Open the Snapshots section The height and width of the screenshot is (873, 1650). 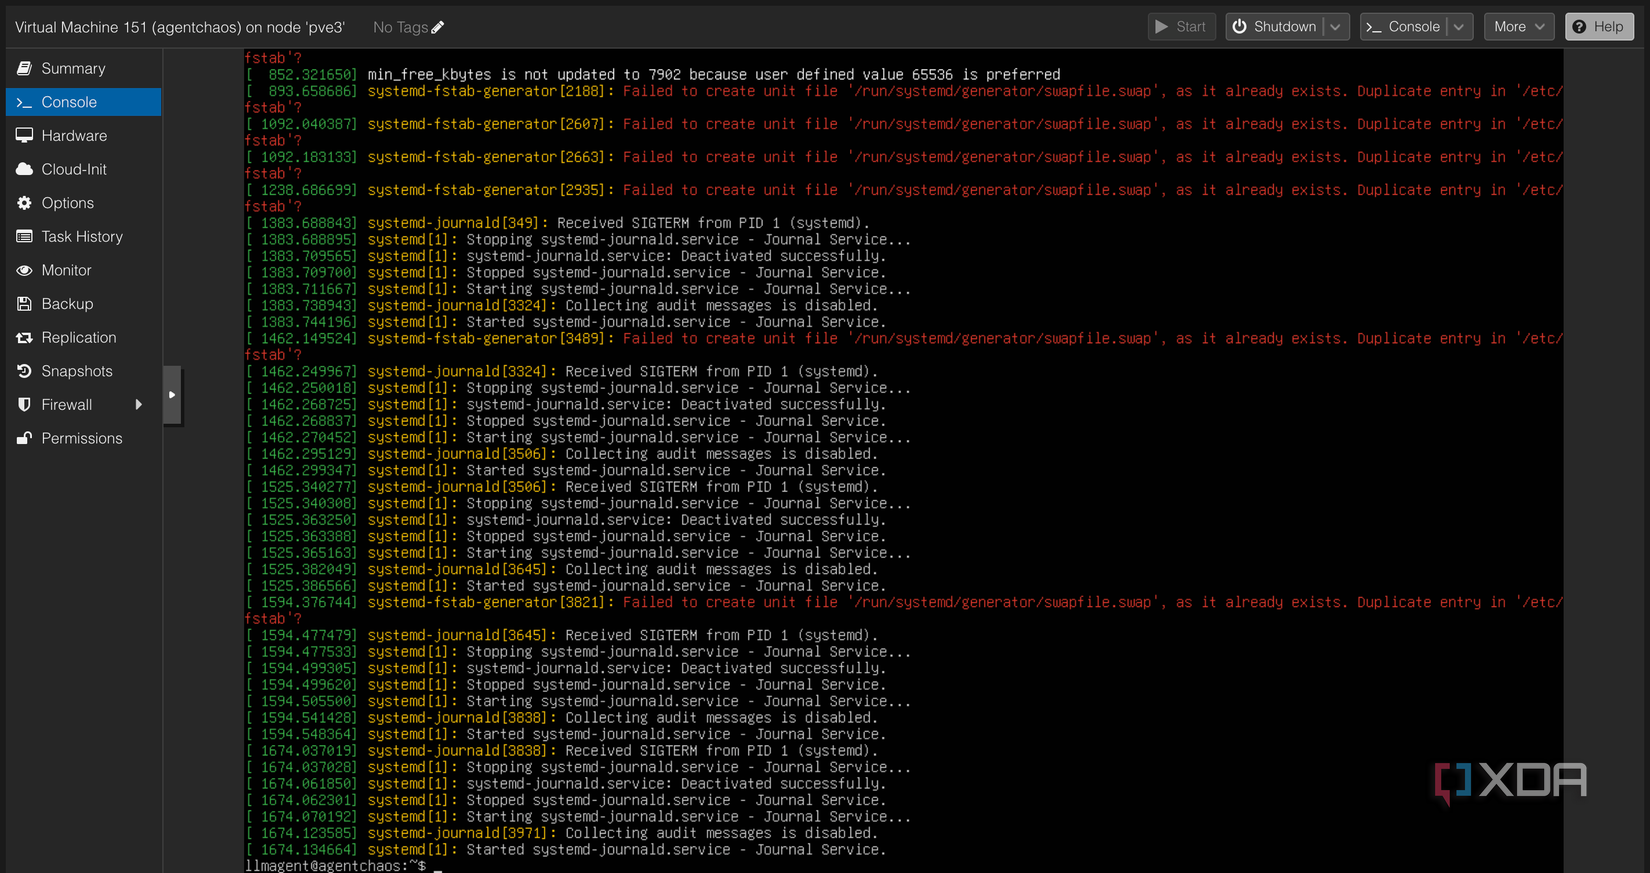pyautogui.click(x=84, y=371)
